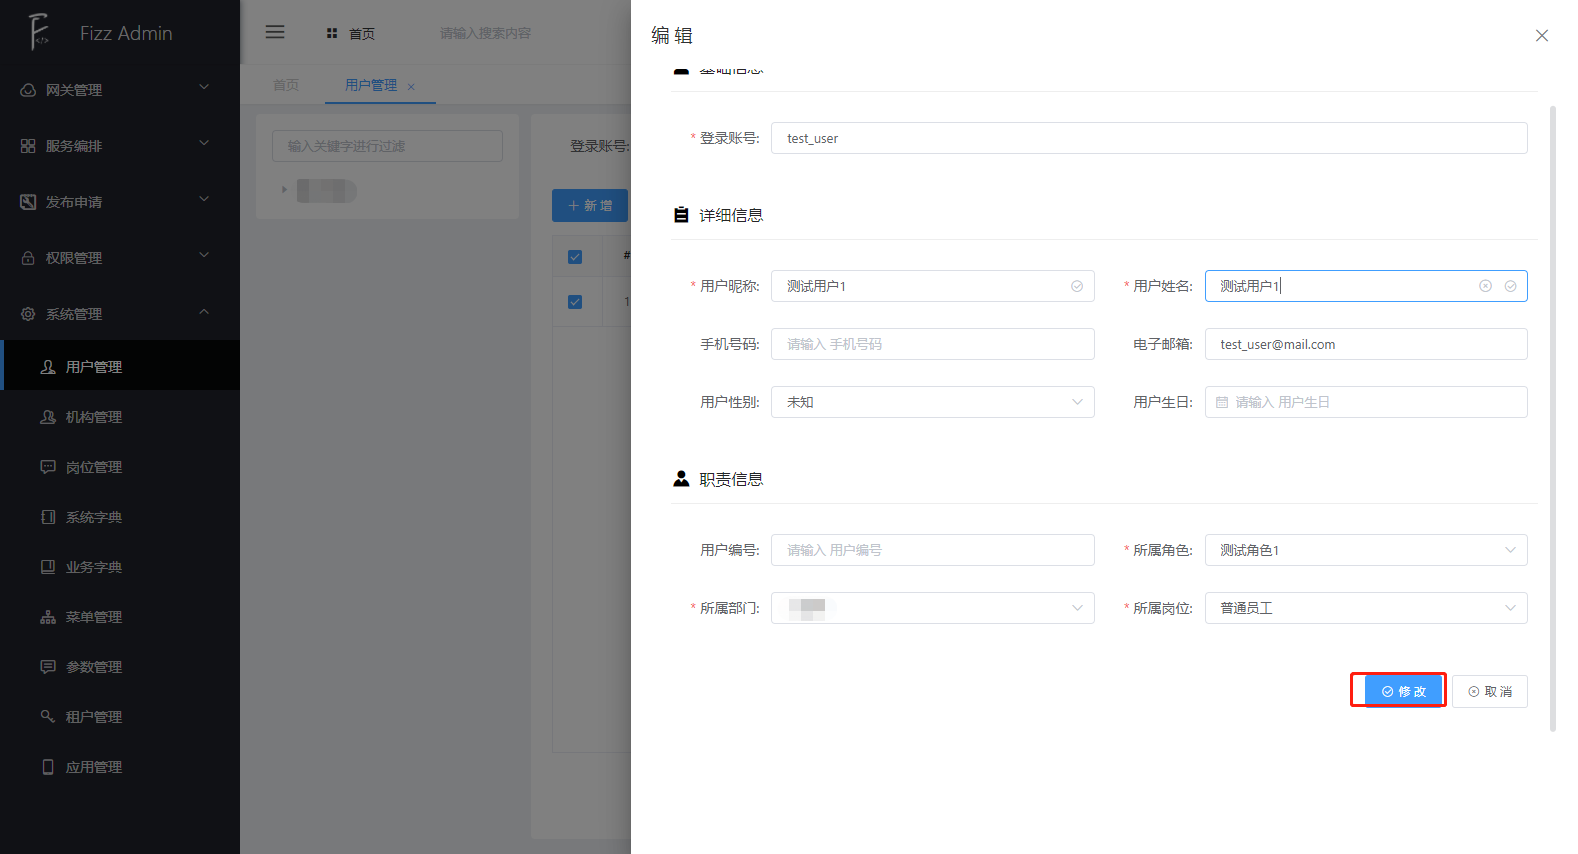Expand the 服务编排 menu chevron

tap(204, 143)
